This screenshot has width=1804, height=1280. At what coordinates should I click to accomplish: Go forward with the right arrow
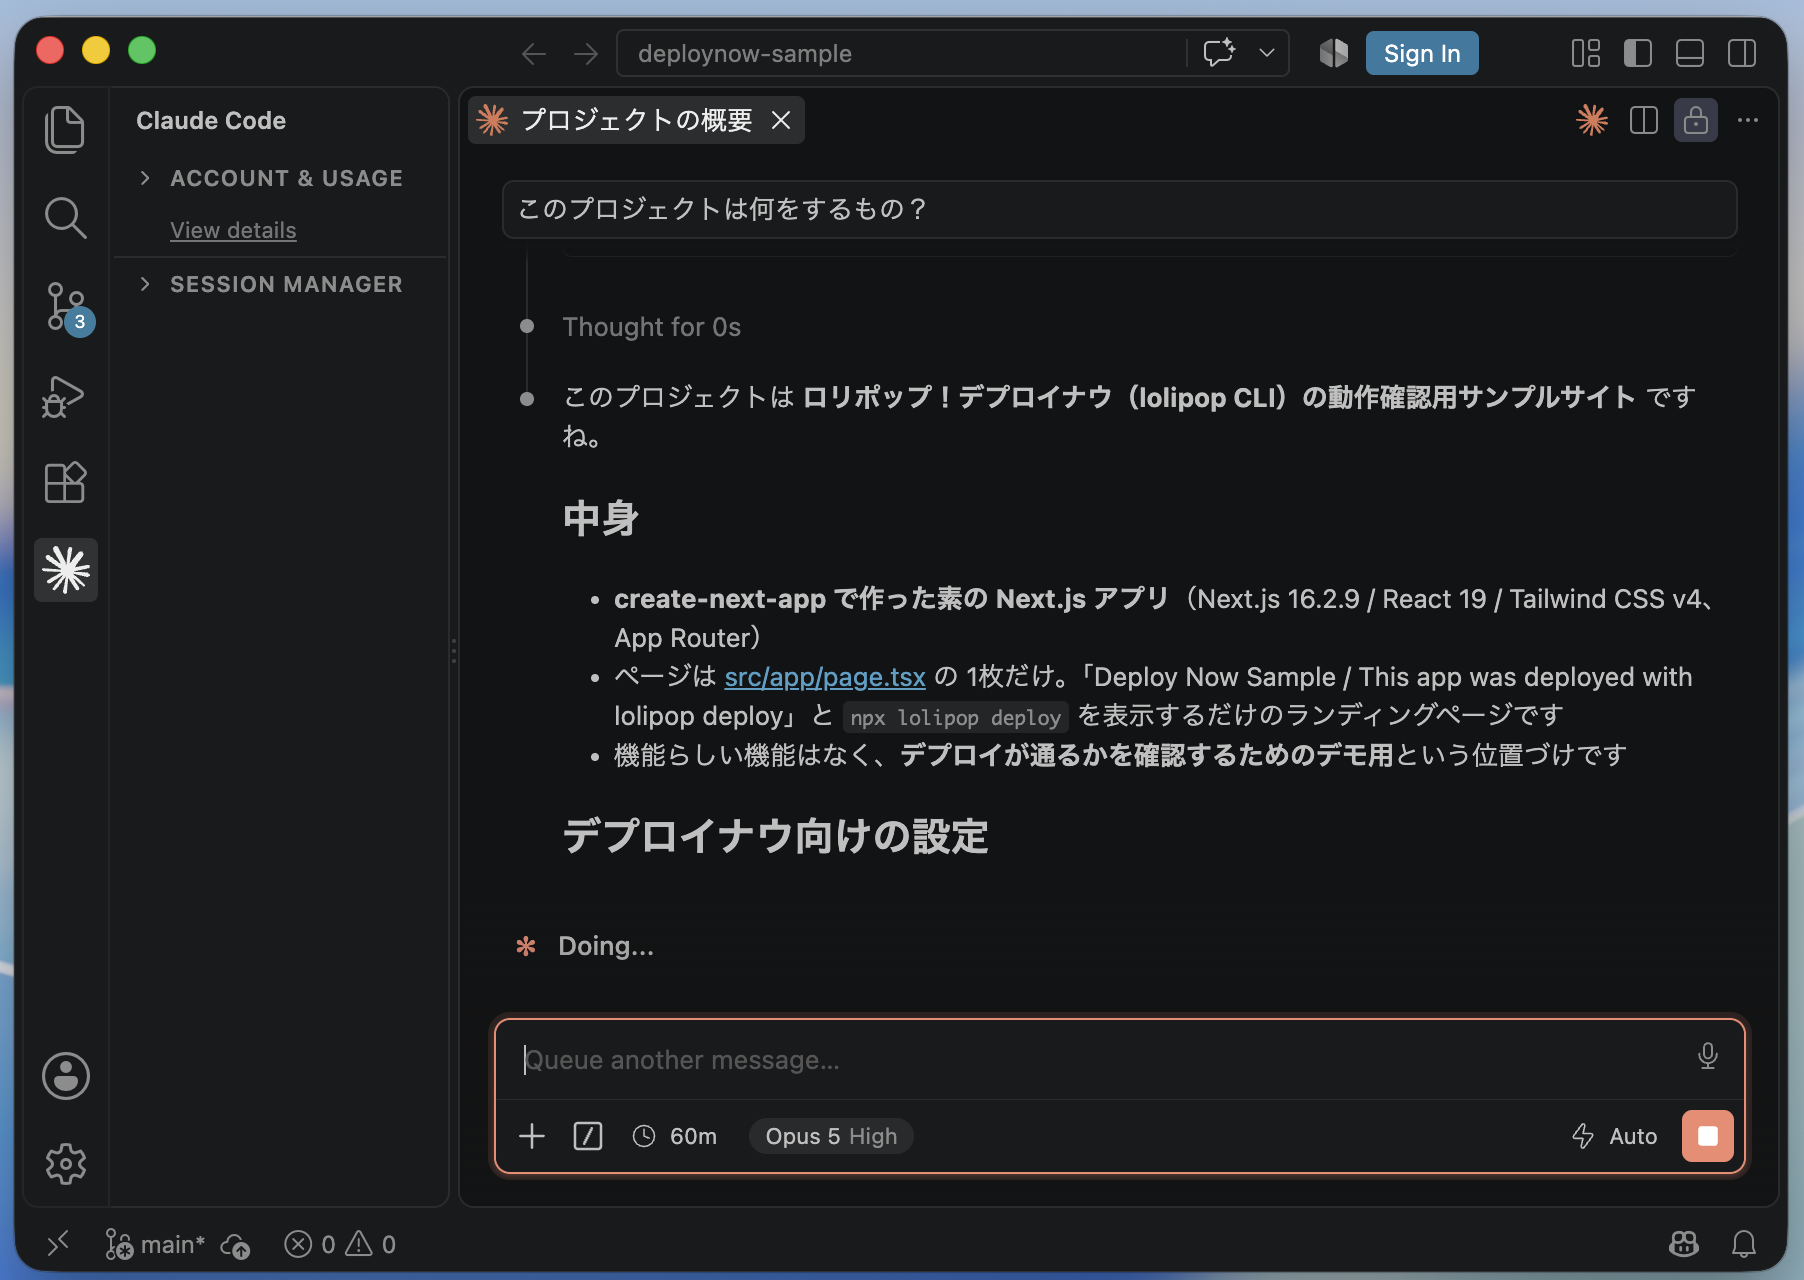coord(586,54)
